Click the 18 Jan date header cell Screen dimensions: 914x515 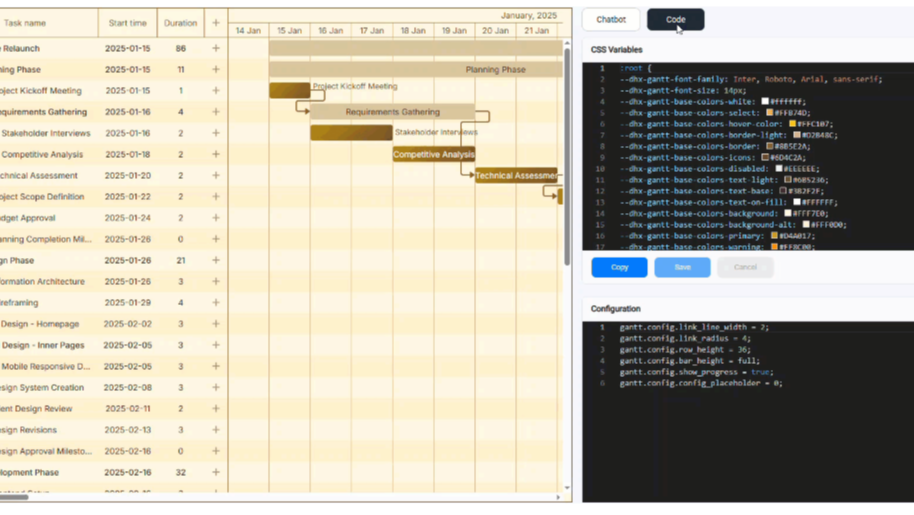413,30
